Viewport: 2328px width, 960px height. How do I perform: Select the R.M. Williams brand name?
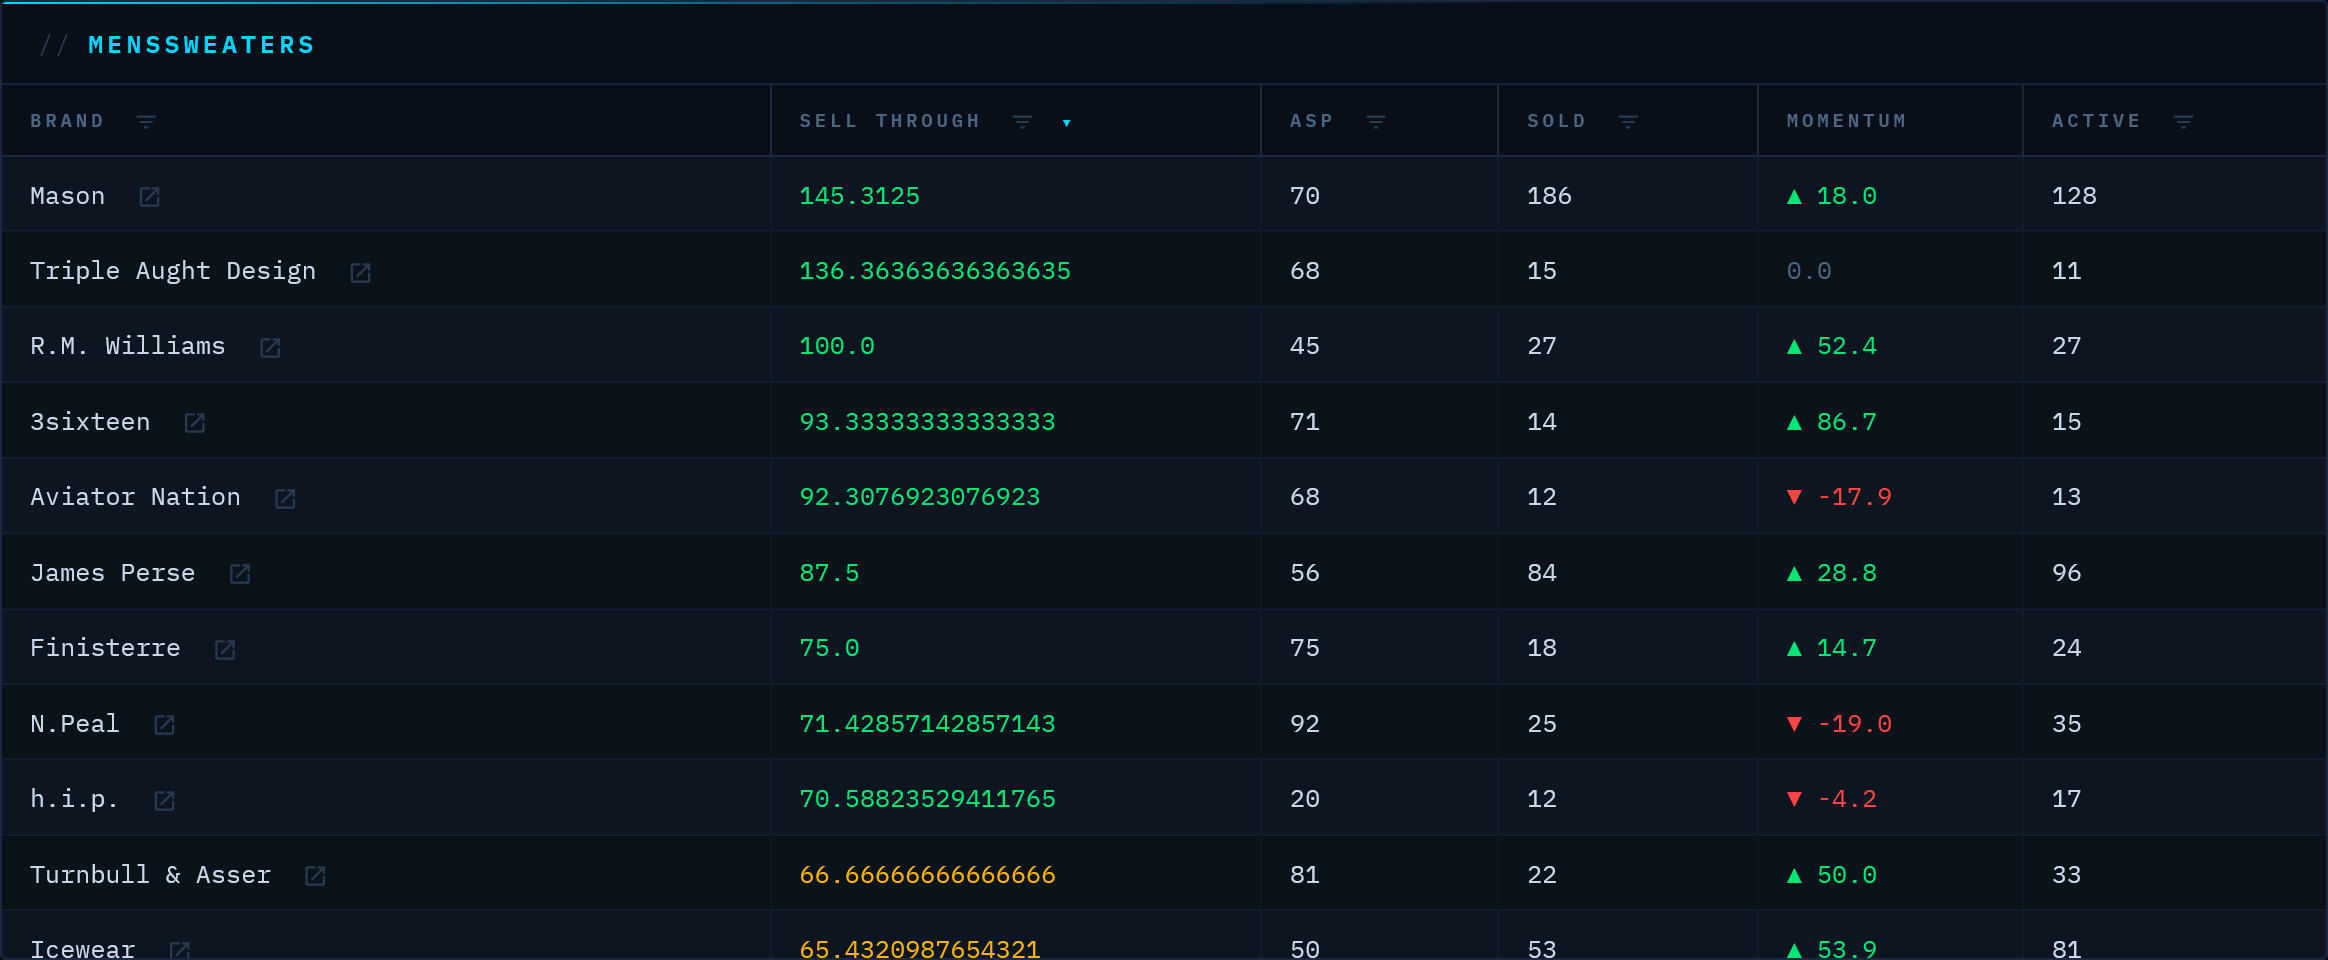pos(128,346)
